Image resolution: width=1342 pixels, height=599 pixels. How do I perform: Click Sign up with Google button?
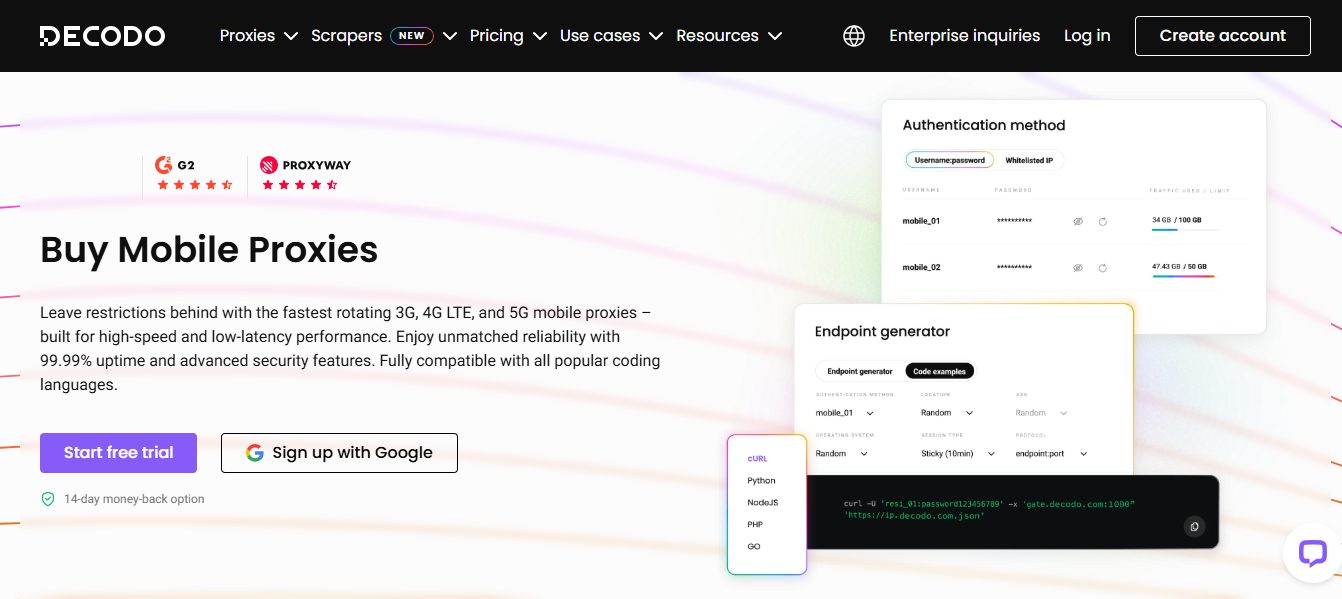tap(339, 453)
